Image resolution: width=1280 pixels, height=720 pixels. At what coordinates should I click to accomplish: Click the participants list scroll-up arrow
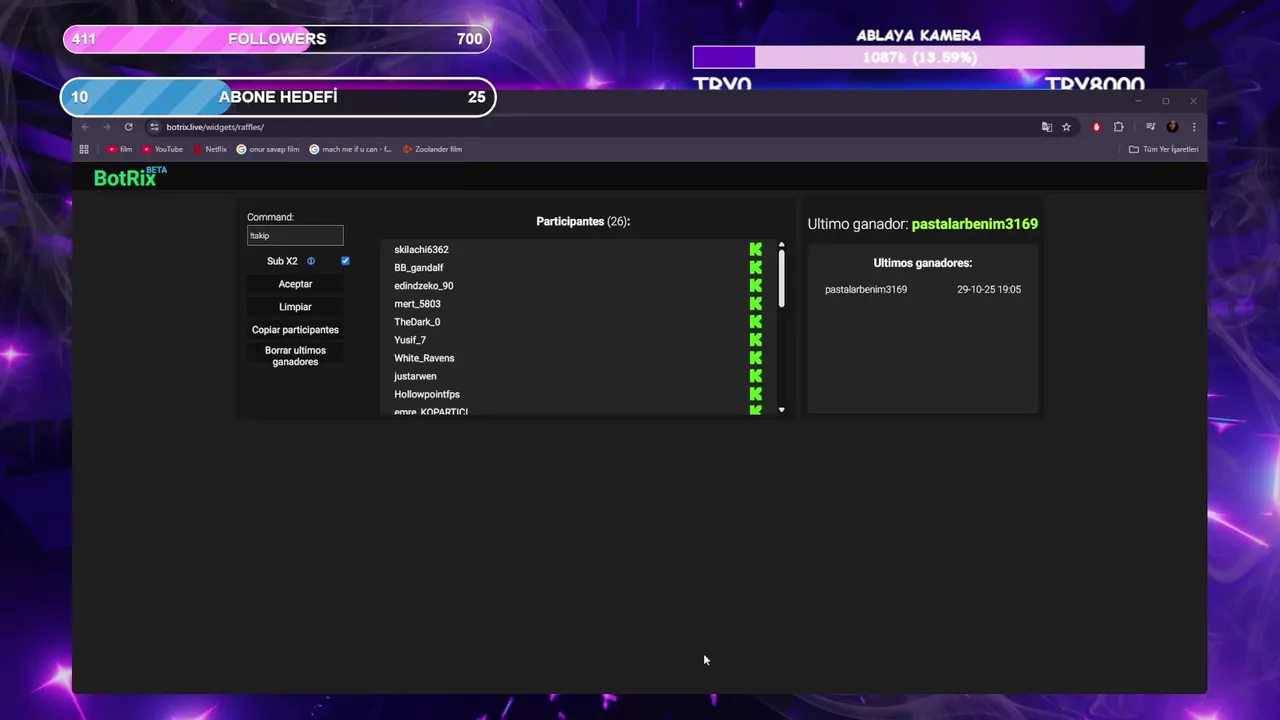[x=781, y=245]
